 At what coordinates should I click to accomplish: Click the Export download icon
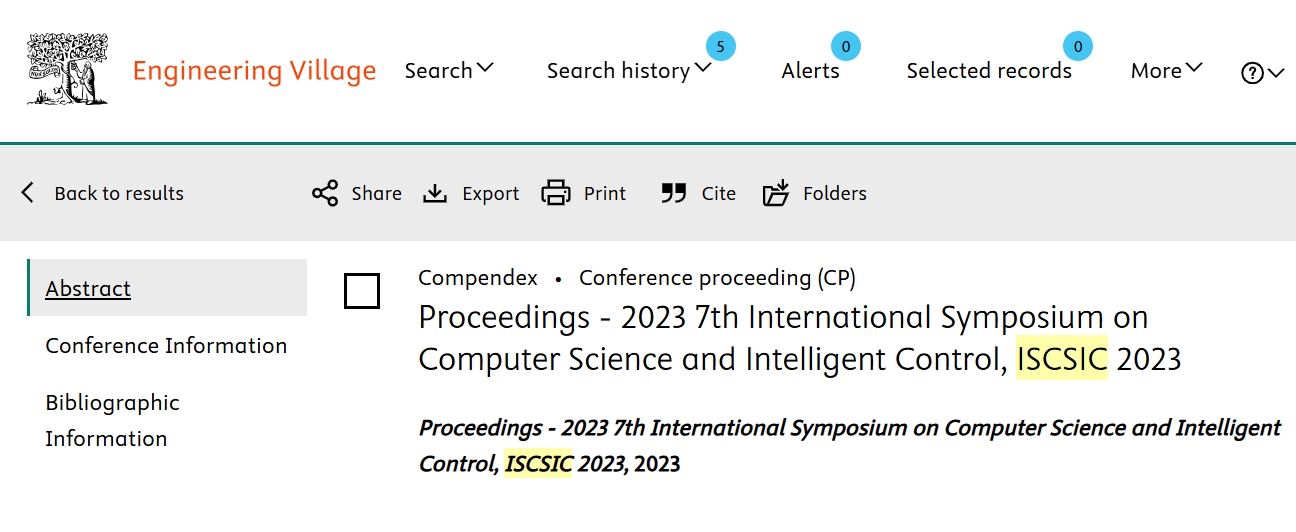click(435, 193)
